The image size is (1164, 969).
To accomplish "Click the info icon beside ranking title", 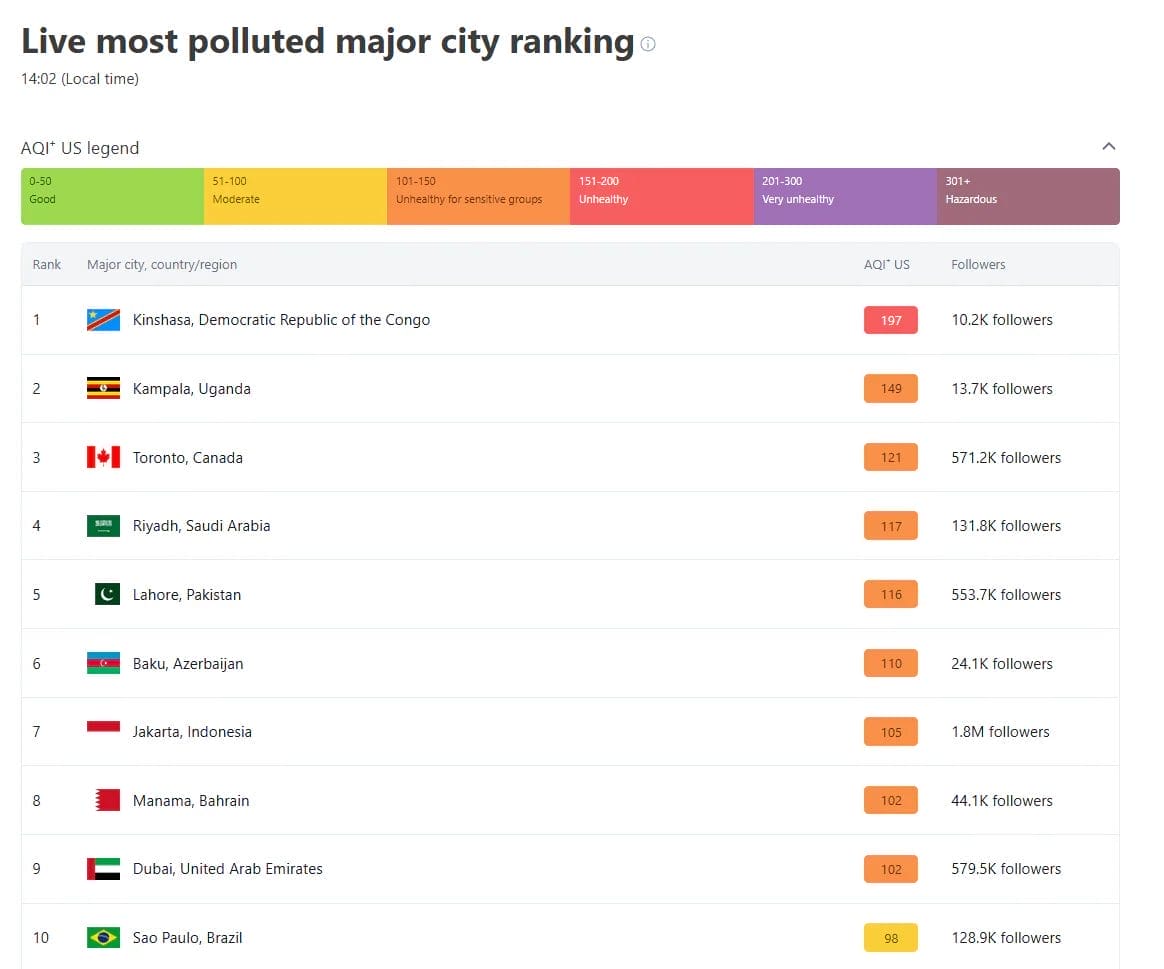I will pos(648,44).
